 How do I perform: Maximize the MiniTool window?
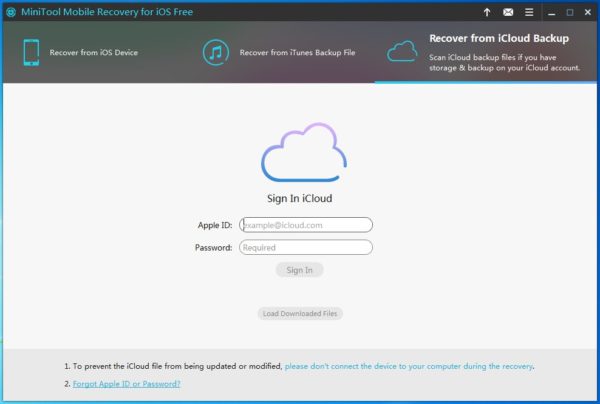click(x=570, y=13)
